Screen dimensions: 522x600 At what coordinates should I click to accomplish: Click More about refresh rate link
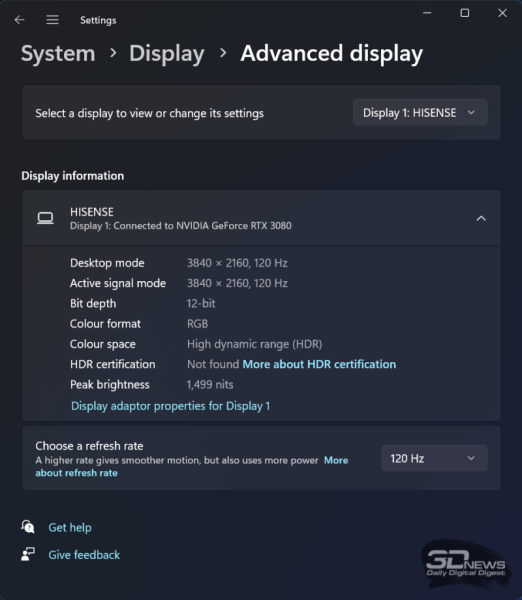pyautogui.click(x=192, y=466)
